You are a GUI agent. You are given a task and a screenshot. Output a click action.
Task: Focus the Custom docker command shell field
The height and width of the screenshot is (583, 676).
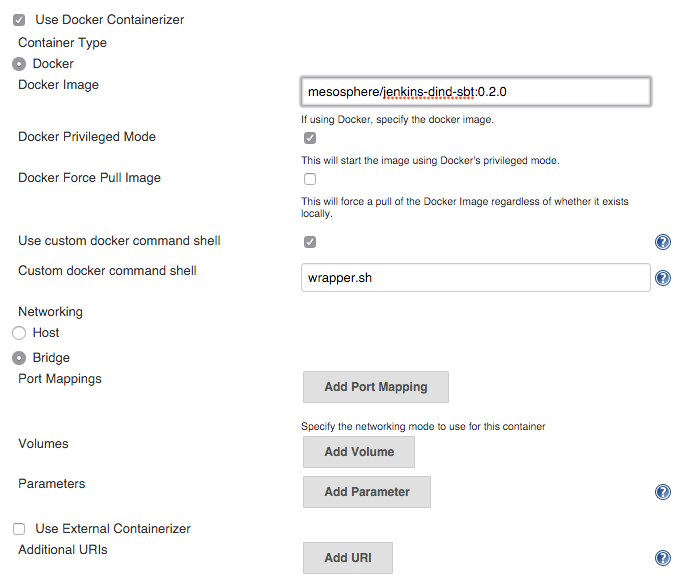[476, 278]
